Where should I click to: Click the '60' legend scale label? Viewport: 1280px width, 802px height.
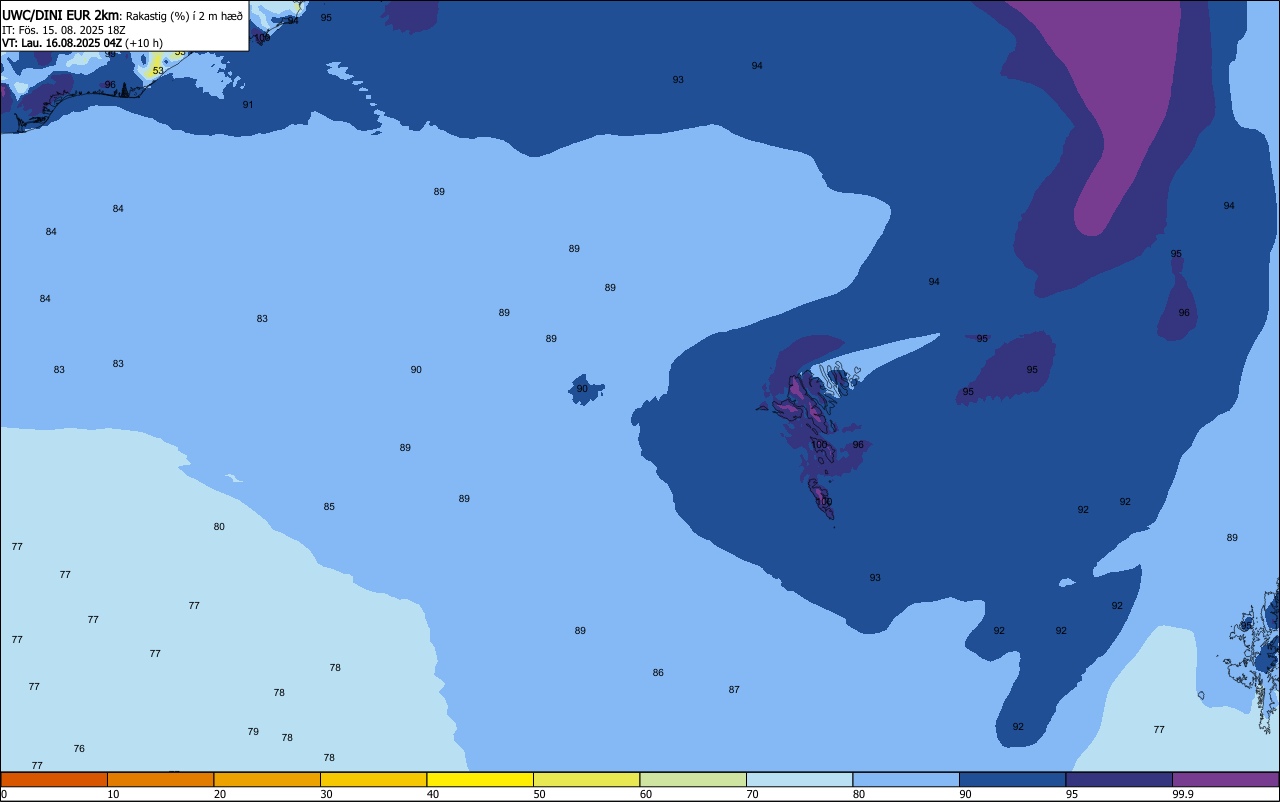[646, 794]
